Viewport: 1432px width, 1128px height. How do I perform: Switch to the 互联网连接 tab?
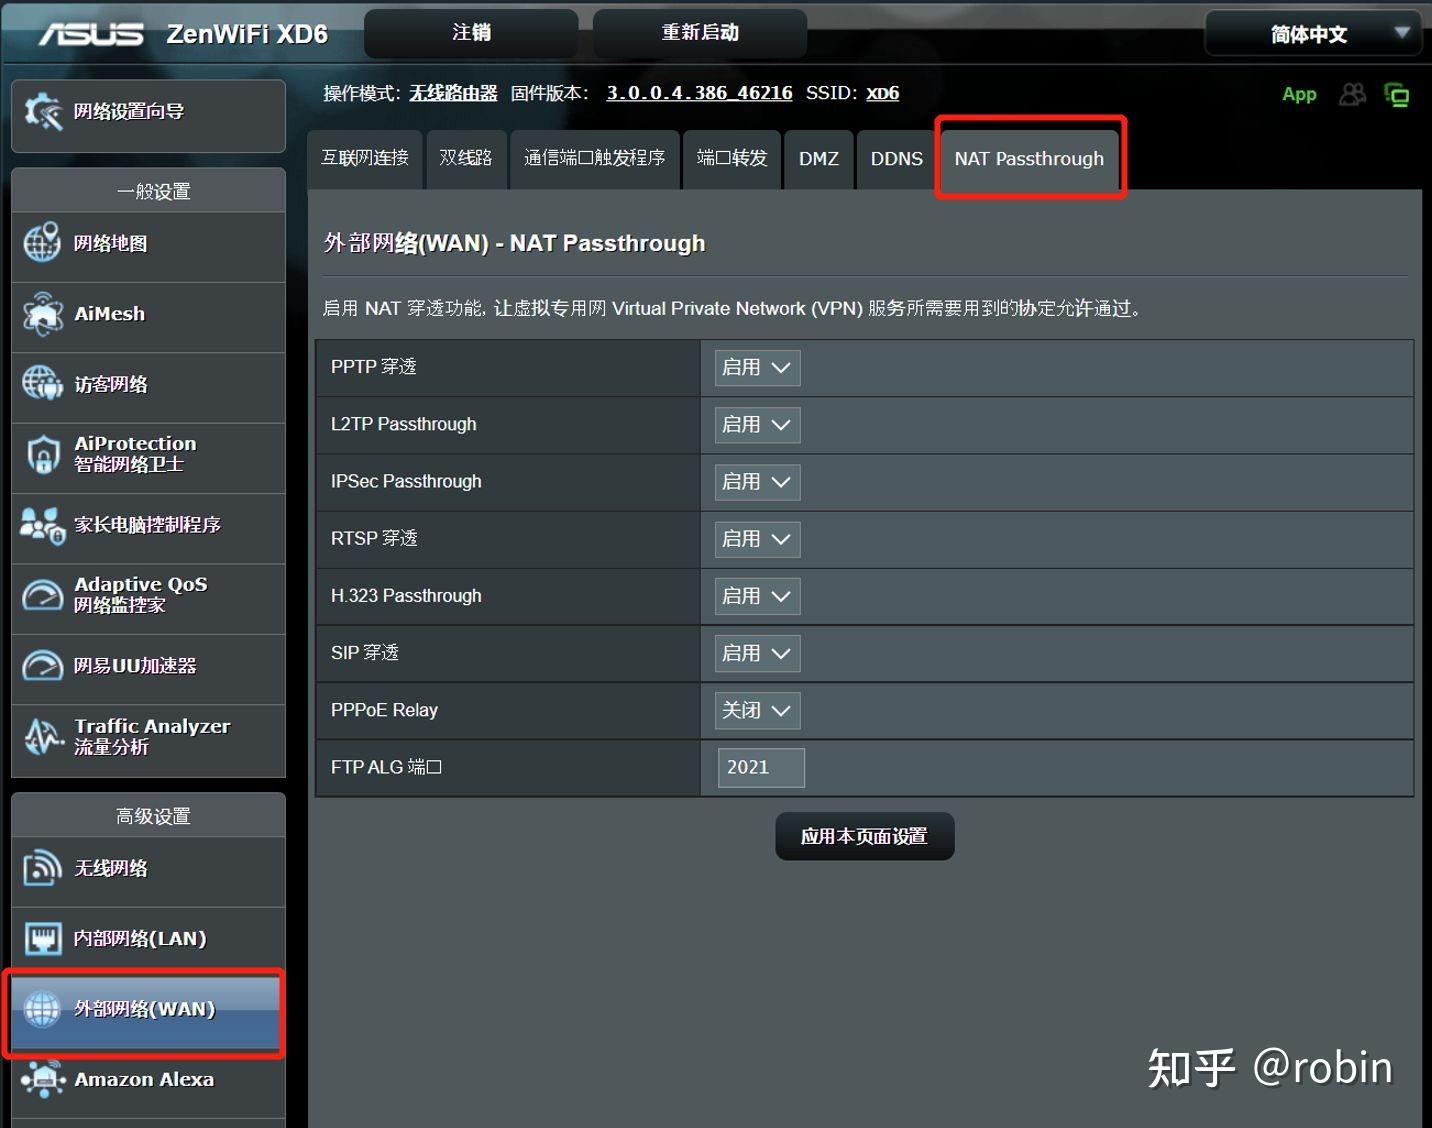[x=365, y=158]
